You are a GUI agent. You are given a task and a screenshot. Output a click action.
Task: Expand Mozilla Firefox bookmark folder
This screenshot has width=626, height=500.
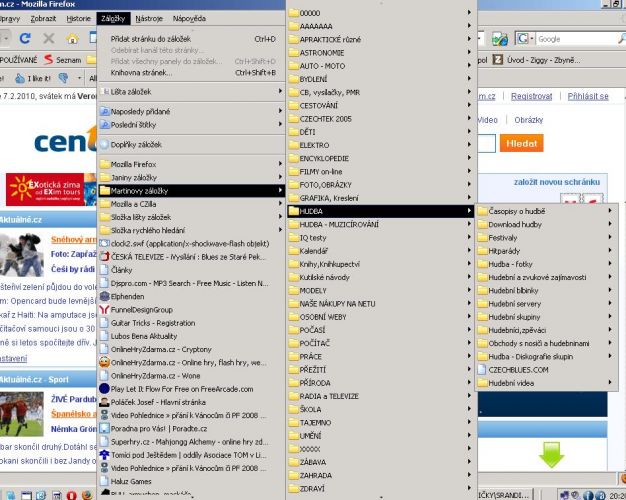191,164
